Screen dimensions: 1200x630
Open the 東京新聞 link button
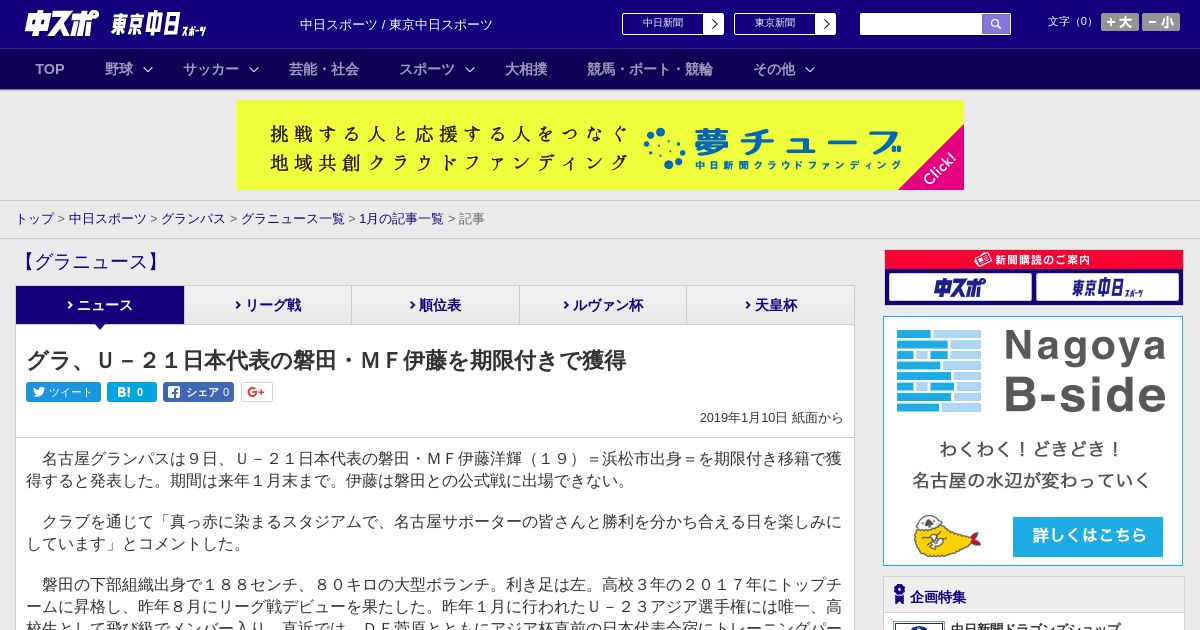(x=774, y=24)
